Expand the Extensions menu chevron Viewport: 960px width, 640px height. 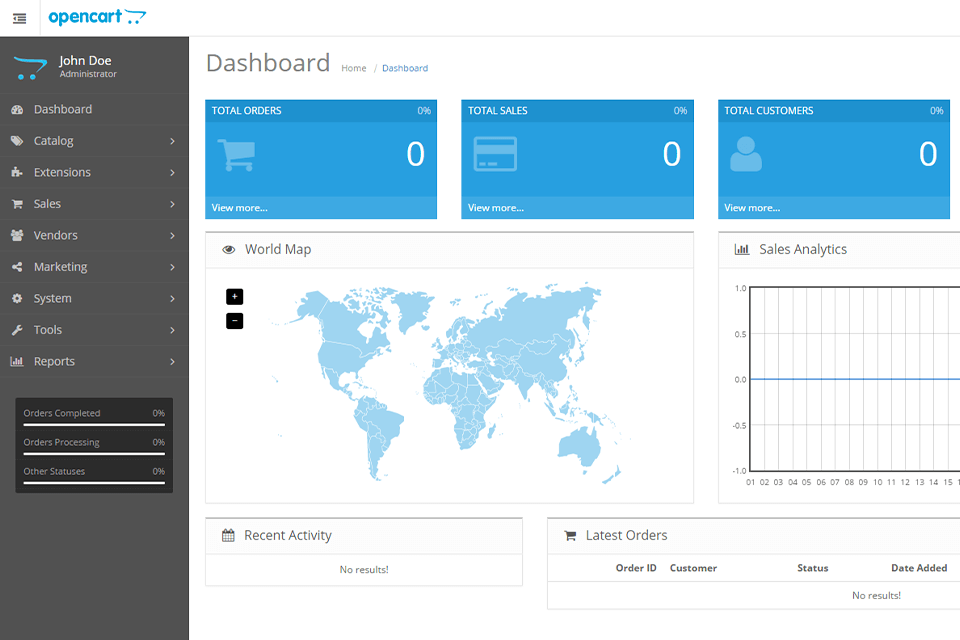click(x=172, y=173)
